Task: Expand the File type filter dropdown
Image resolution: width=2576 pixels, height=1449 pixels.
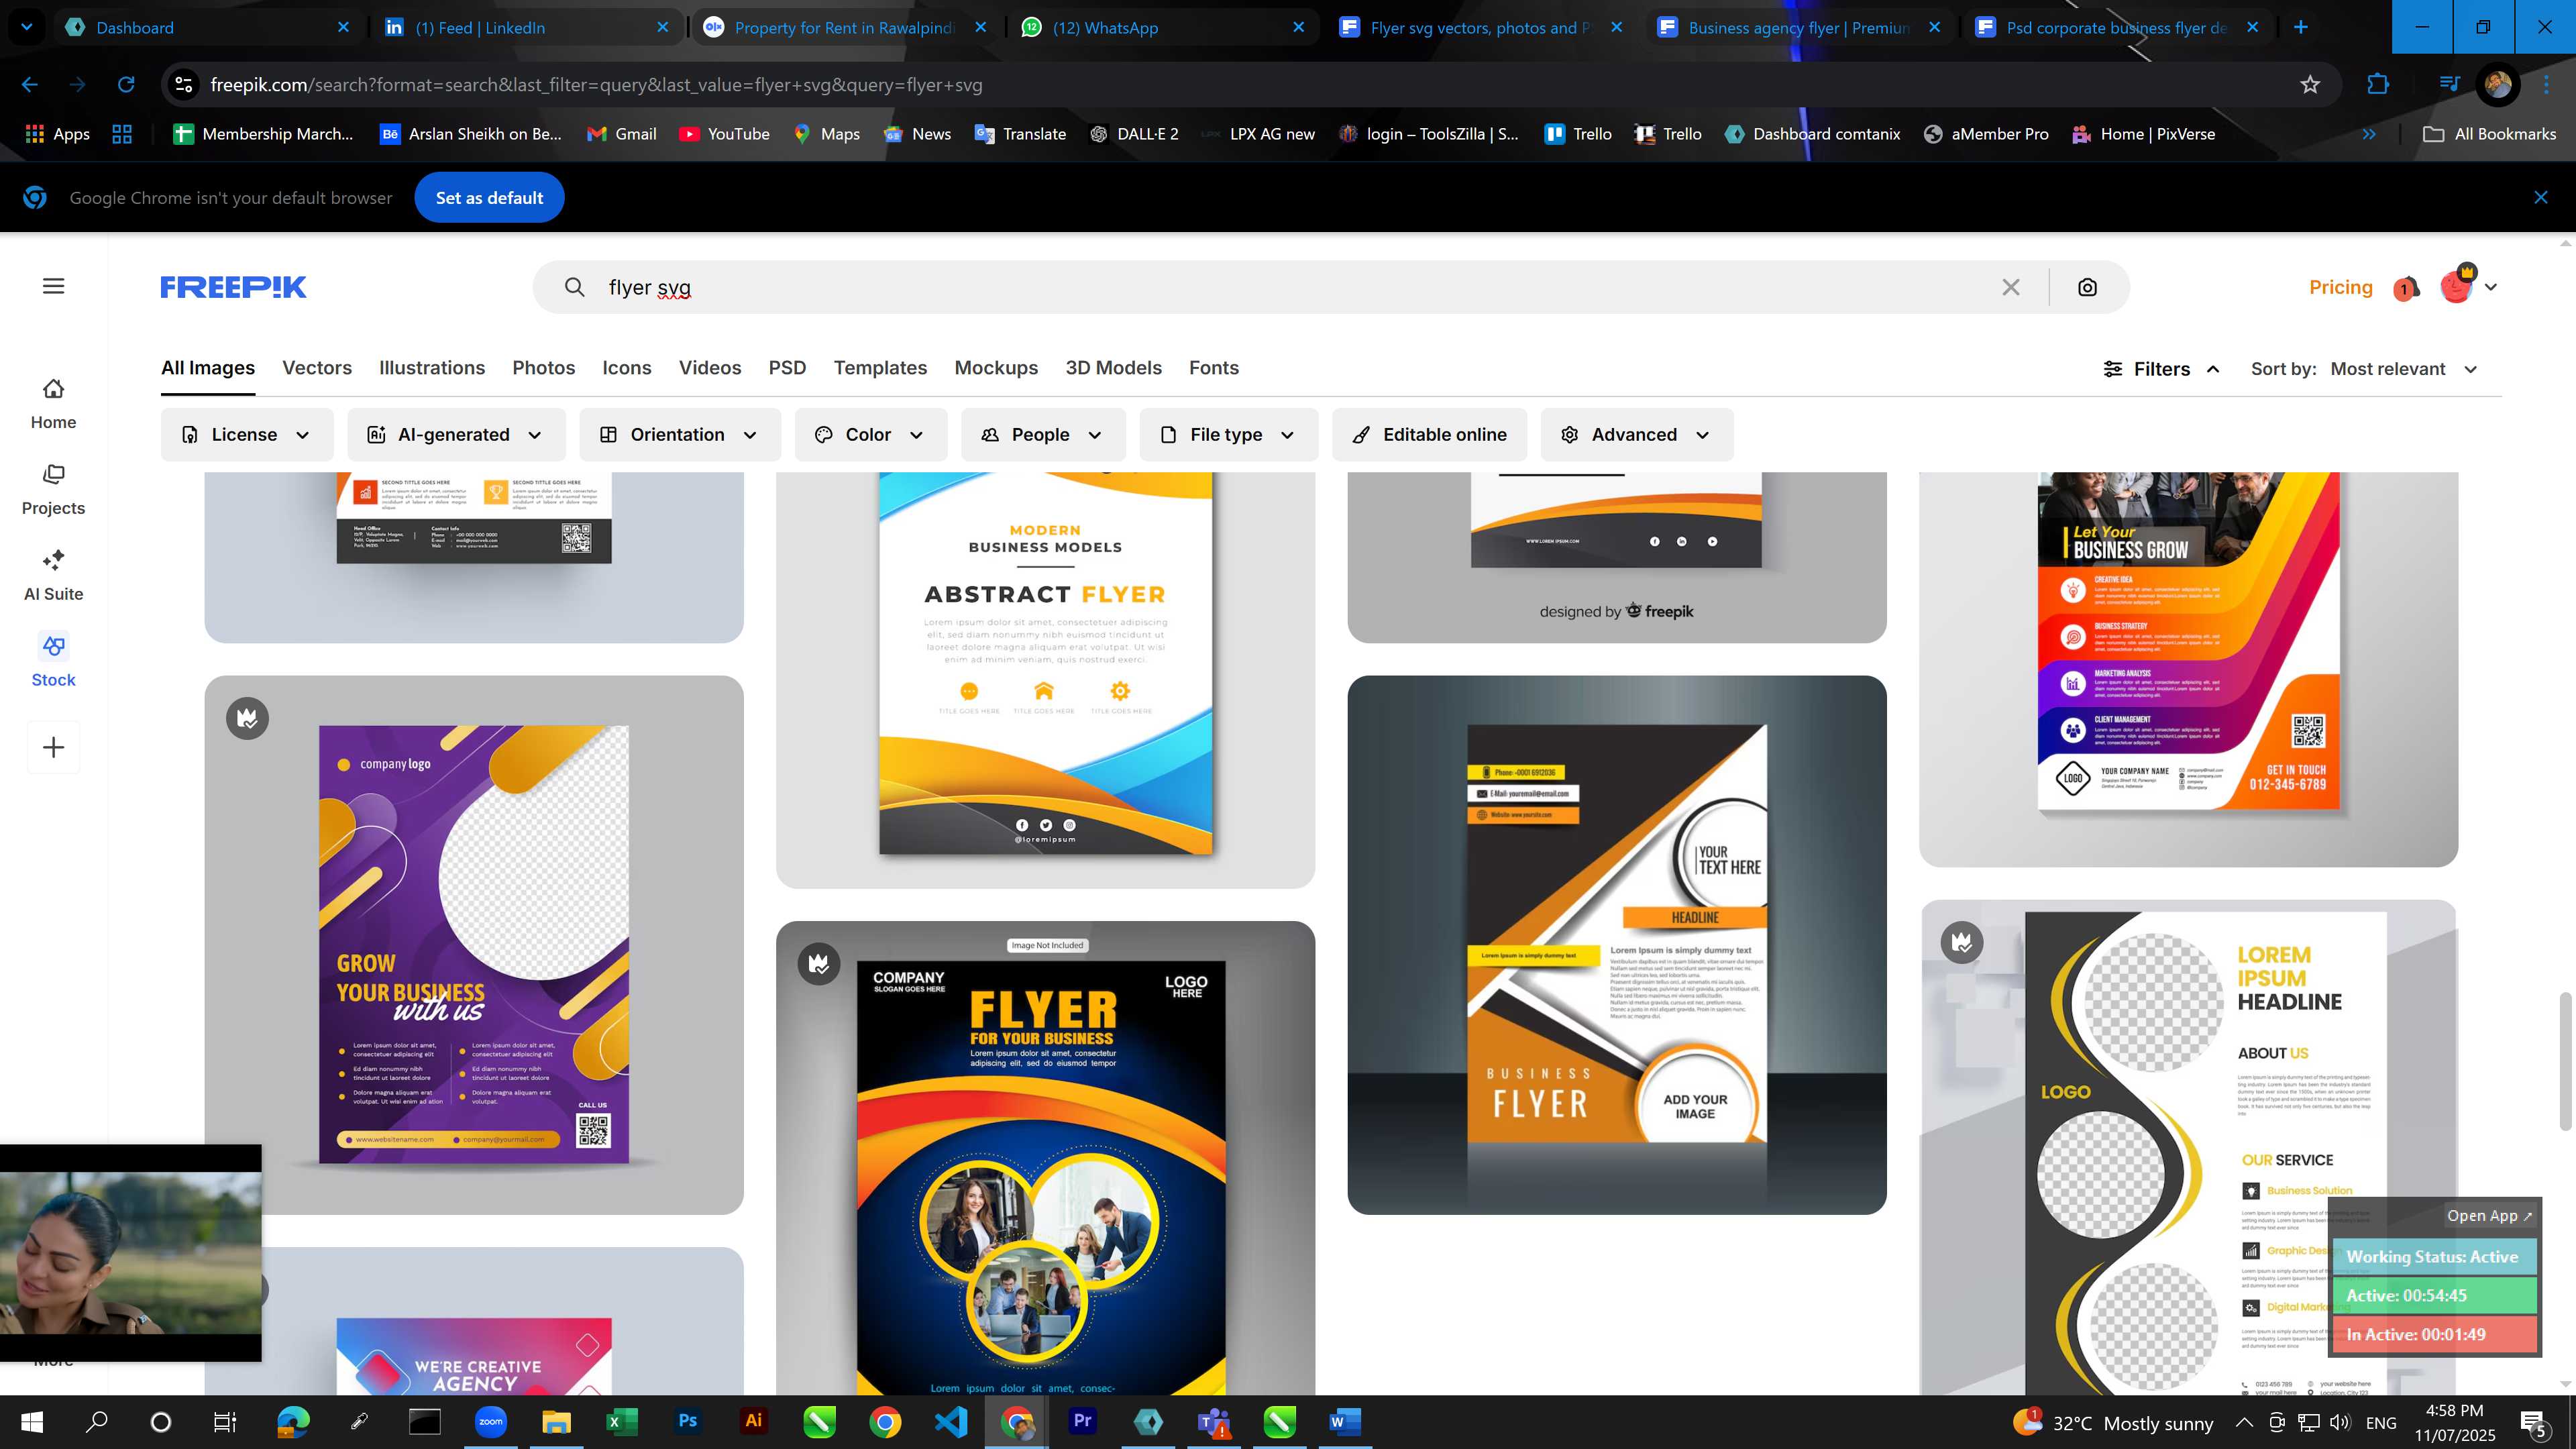Action: (1228, 435)
